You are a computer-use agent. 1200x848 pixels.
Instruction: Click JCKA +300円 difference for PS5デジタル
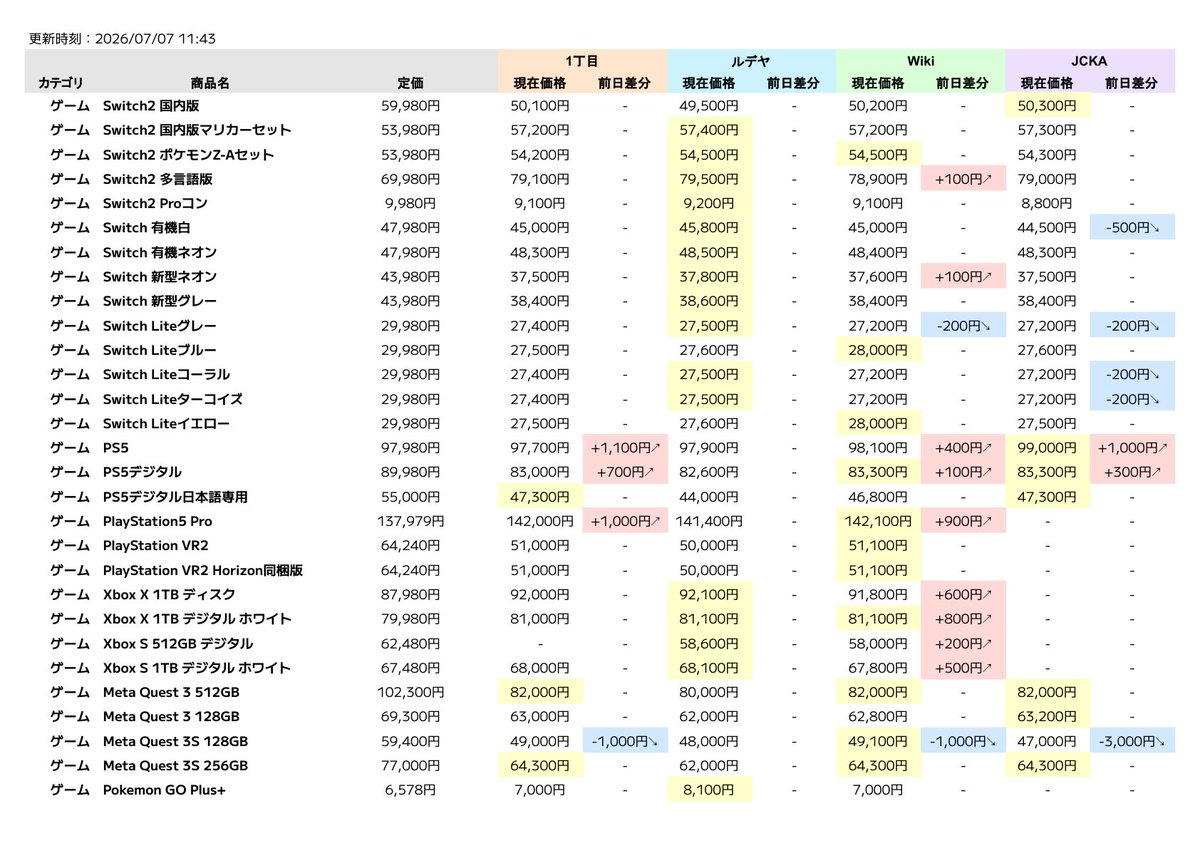tap(1132, 472)
